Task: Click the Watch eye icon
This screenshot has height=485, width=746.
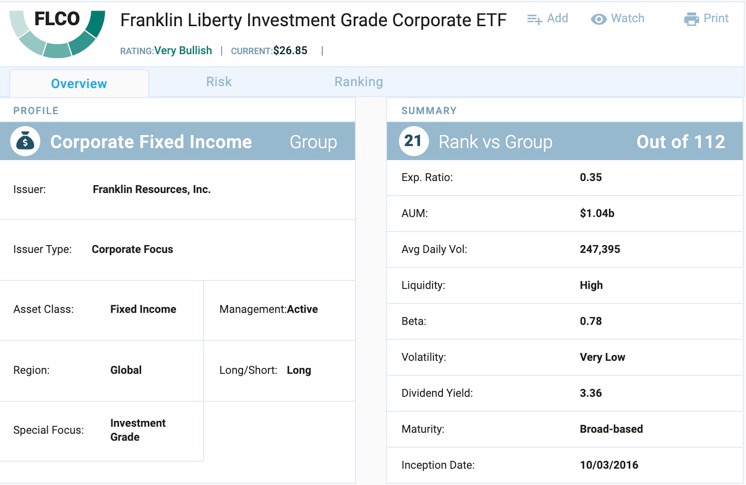Action: coord(599,19)
